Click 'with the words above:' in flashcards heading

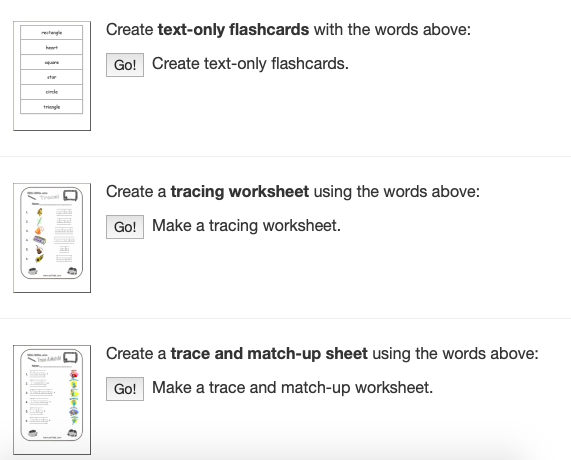(392, 30)
